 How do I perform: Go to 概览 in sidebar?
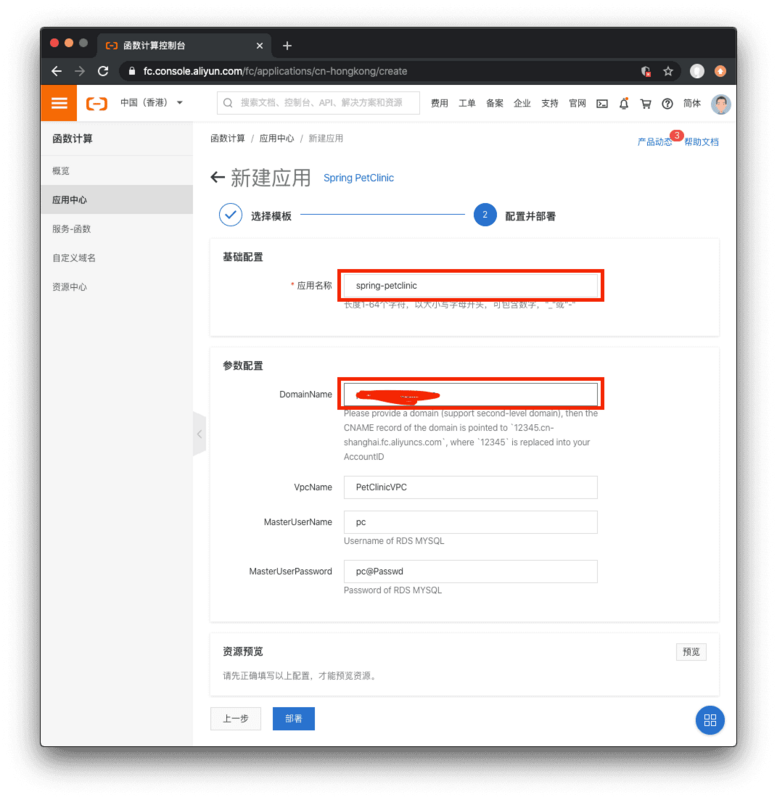(x=117, y=171)
